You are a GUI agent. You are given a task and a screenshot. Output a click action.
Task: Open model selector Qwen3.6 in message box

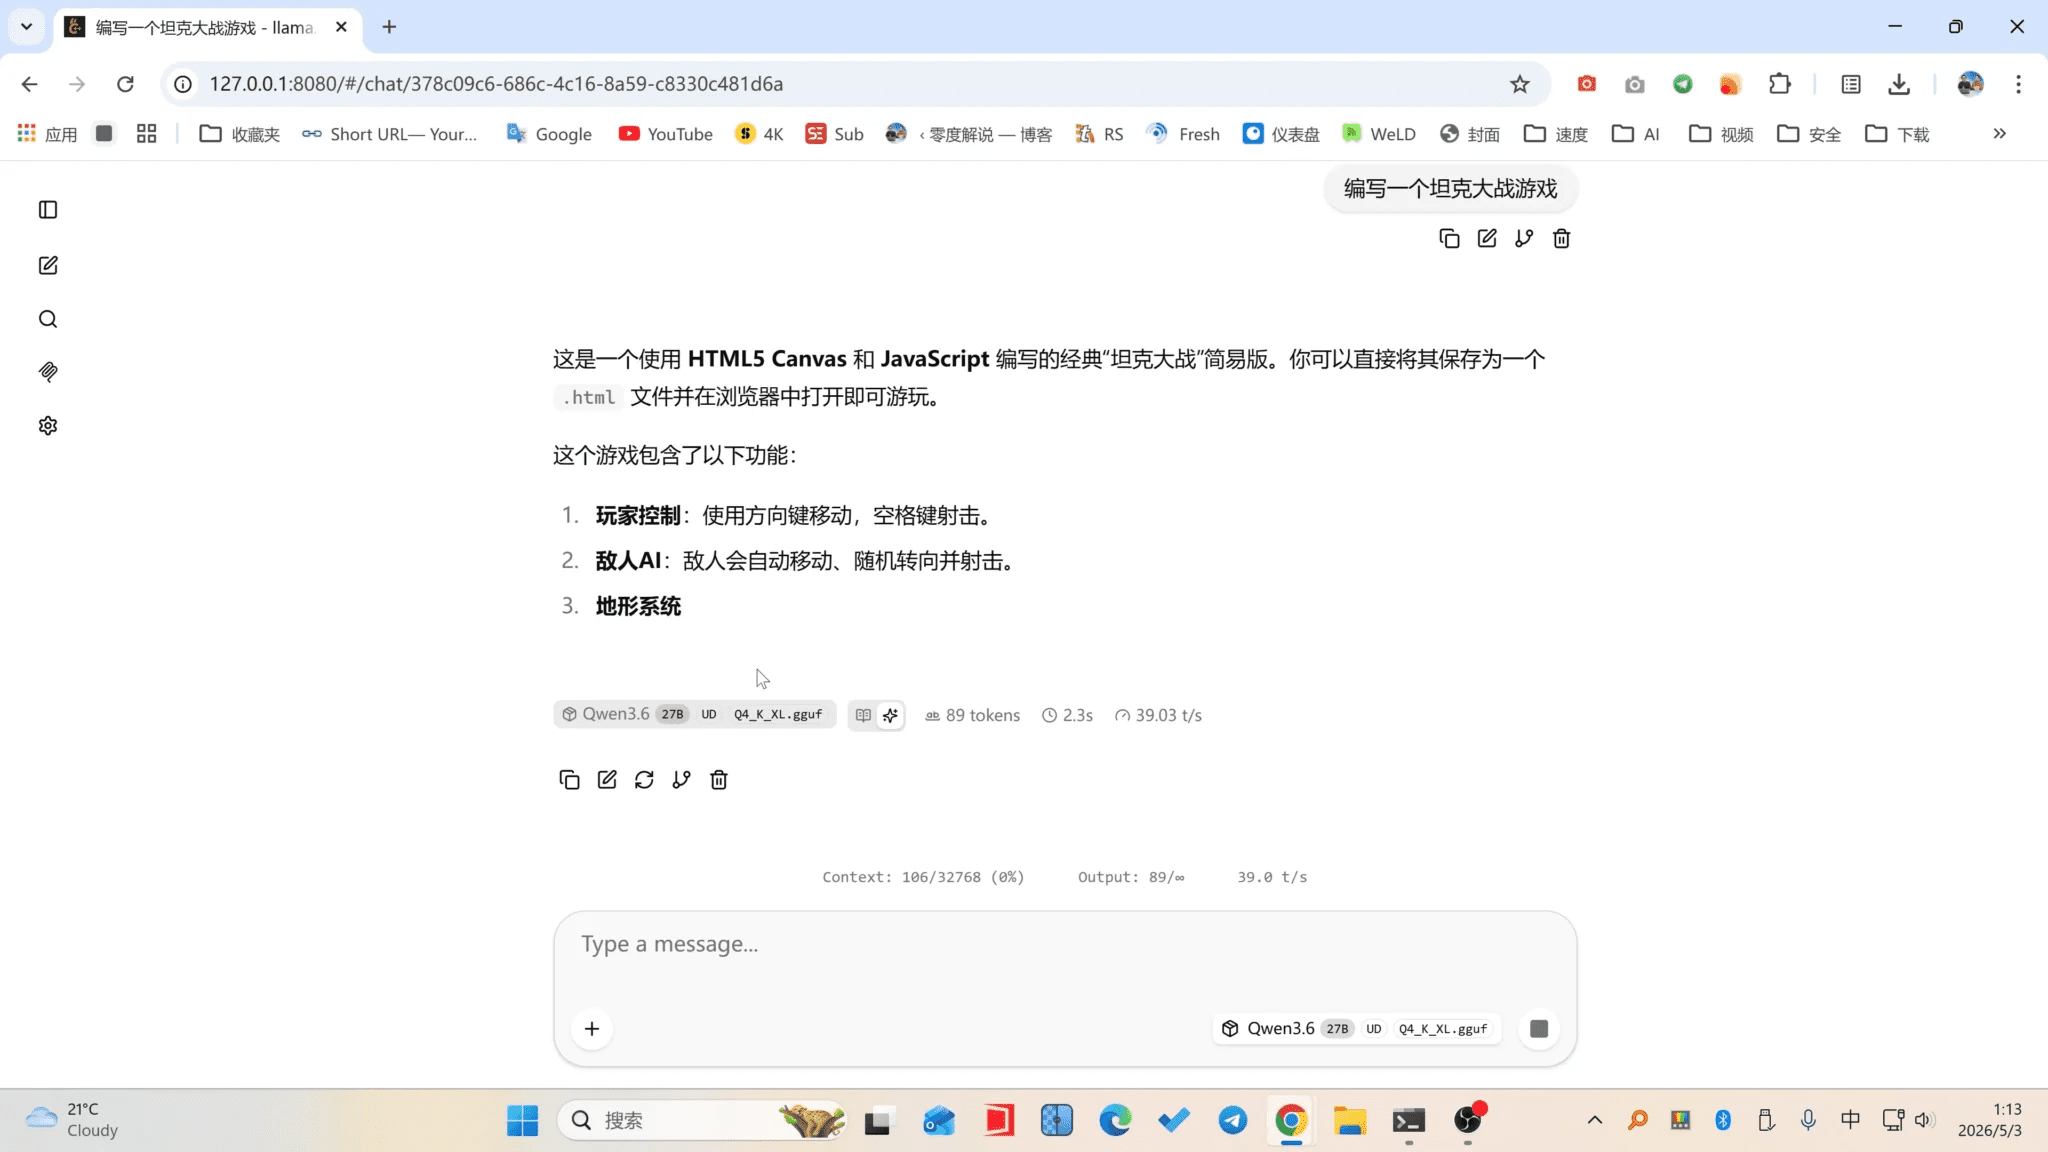tap(1357, 1029)
